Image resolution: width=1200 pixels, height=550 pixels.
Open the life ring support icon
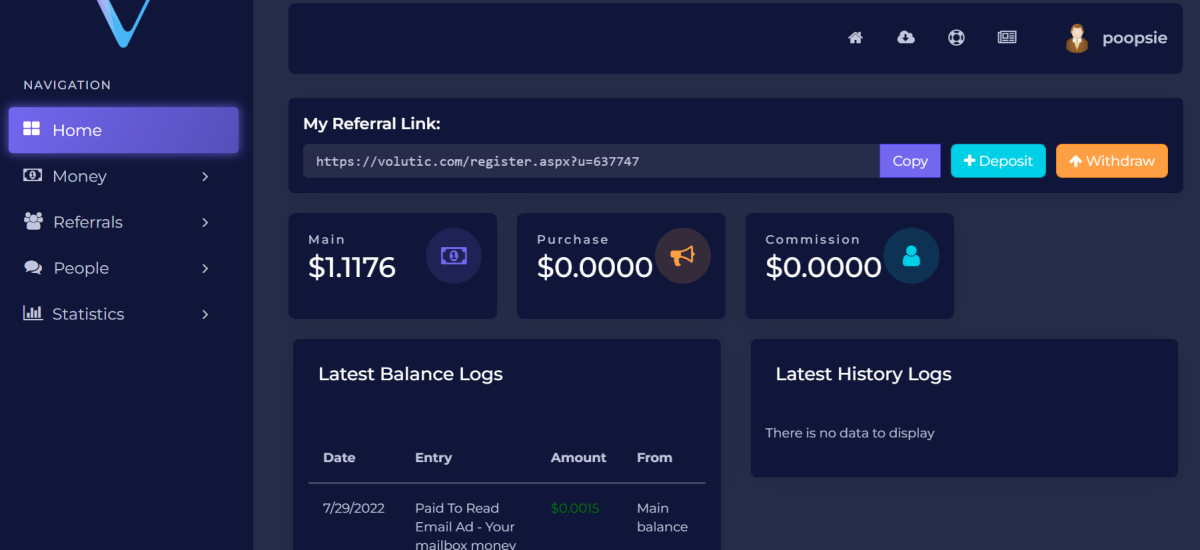pos(956,38)
